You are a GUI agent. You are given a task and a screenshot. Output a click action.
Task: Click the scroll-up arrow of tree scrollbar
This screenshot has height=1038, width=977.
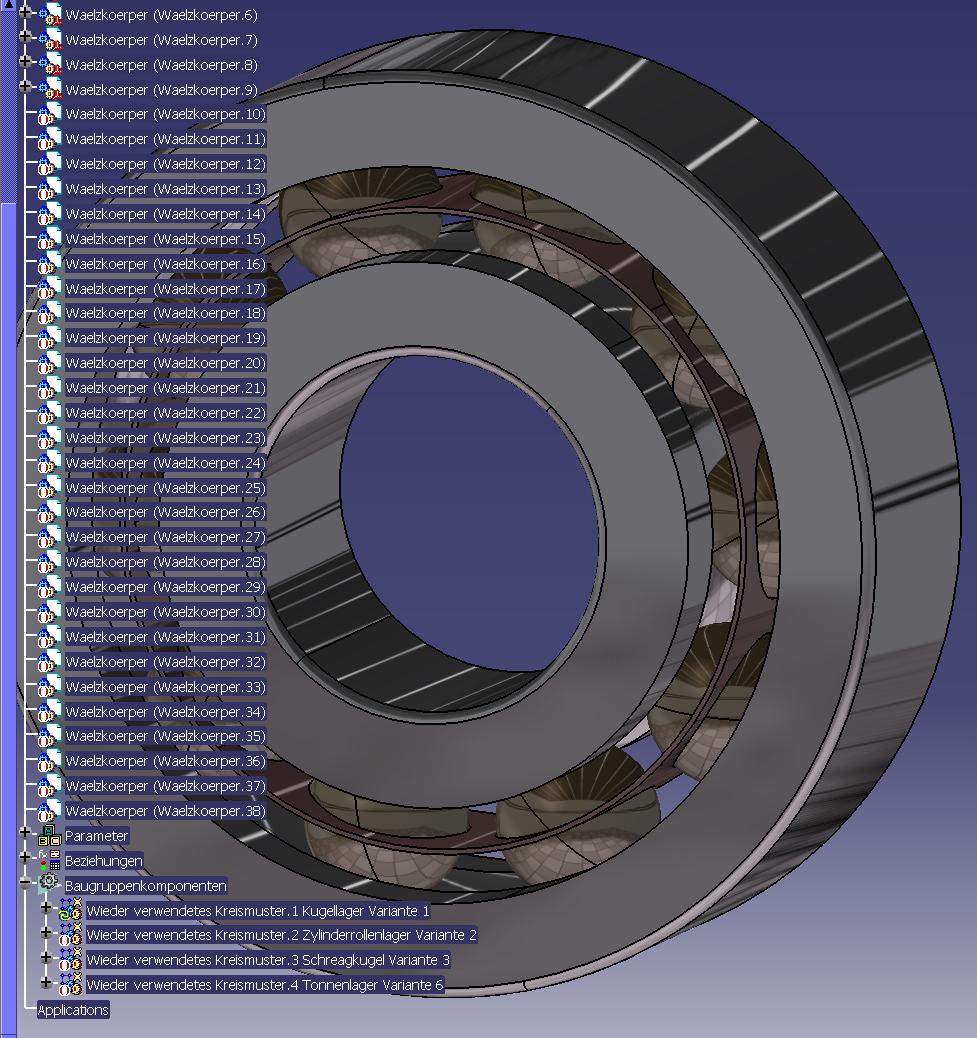[8, 5]
